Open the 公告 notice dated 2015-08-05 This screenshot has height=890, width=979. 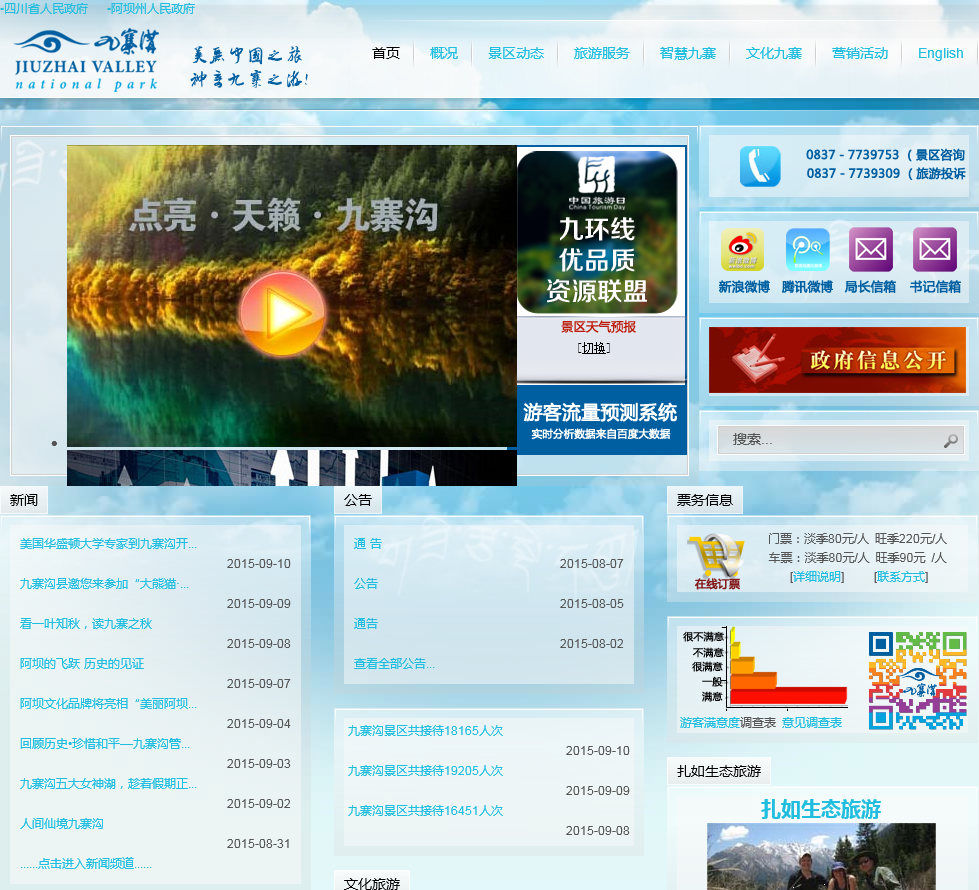click(366, 584)
